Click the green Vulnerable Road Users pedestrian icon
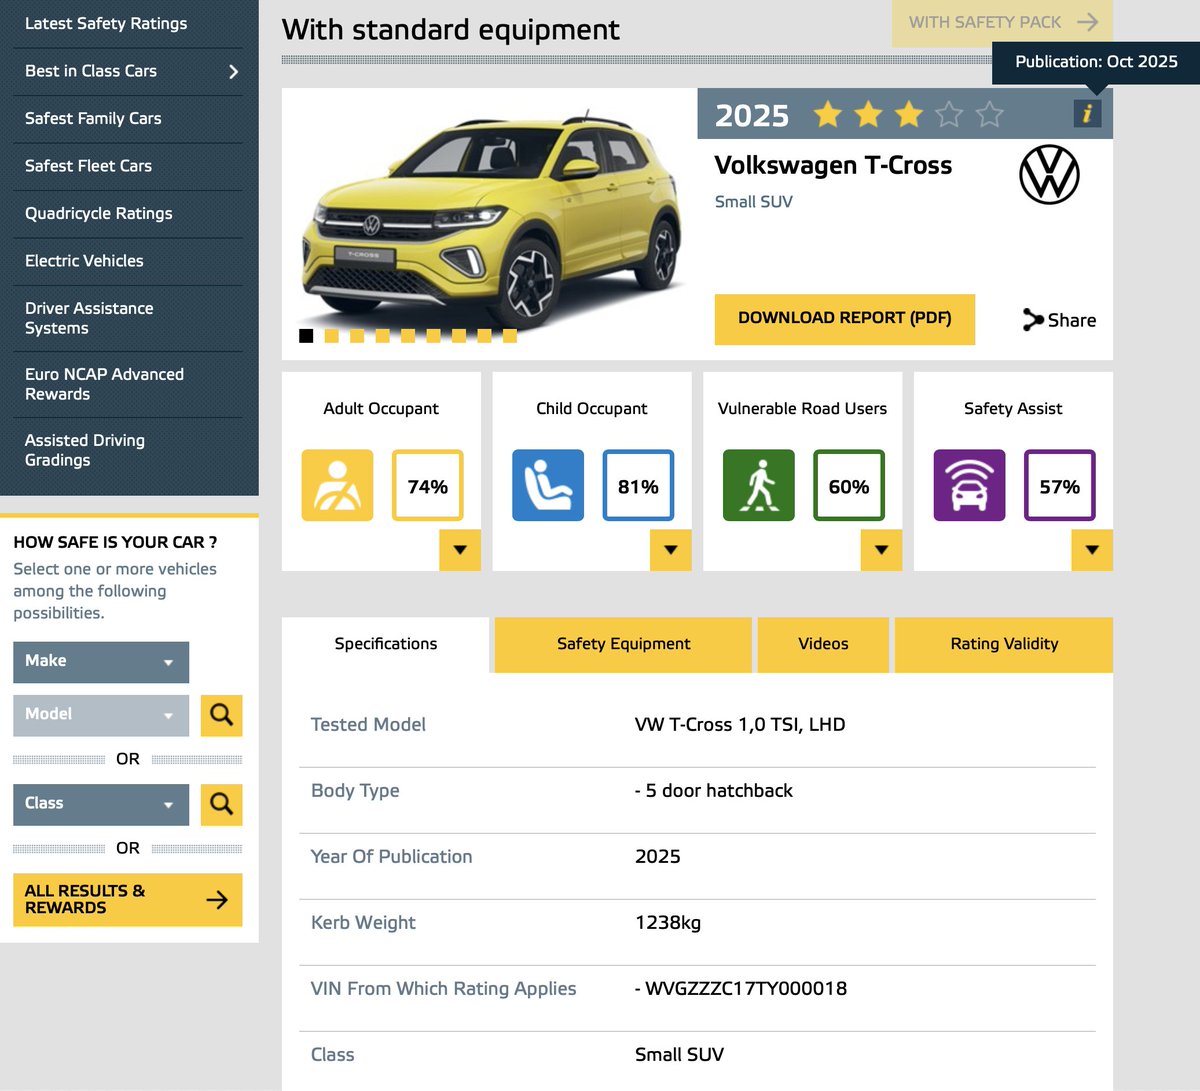Image resolution: width=1200 pixels, height=1091 pixels. pyautogui.click(x=759, y=486)
